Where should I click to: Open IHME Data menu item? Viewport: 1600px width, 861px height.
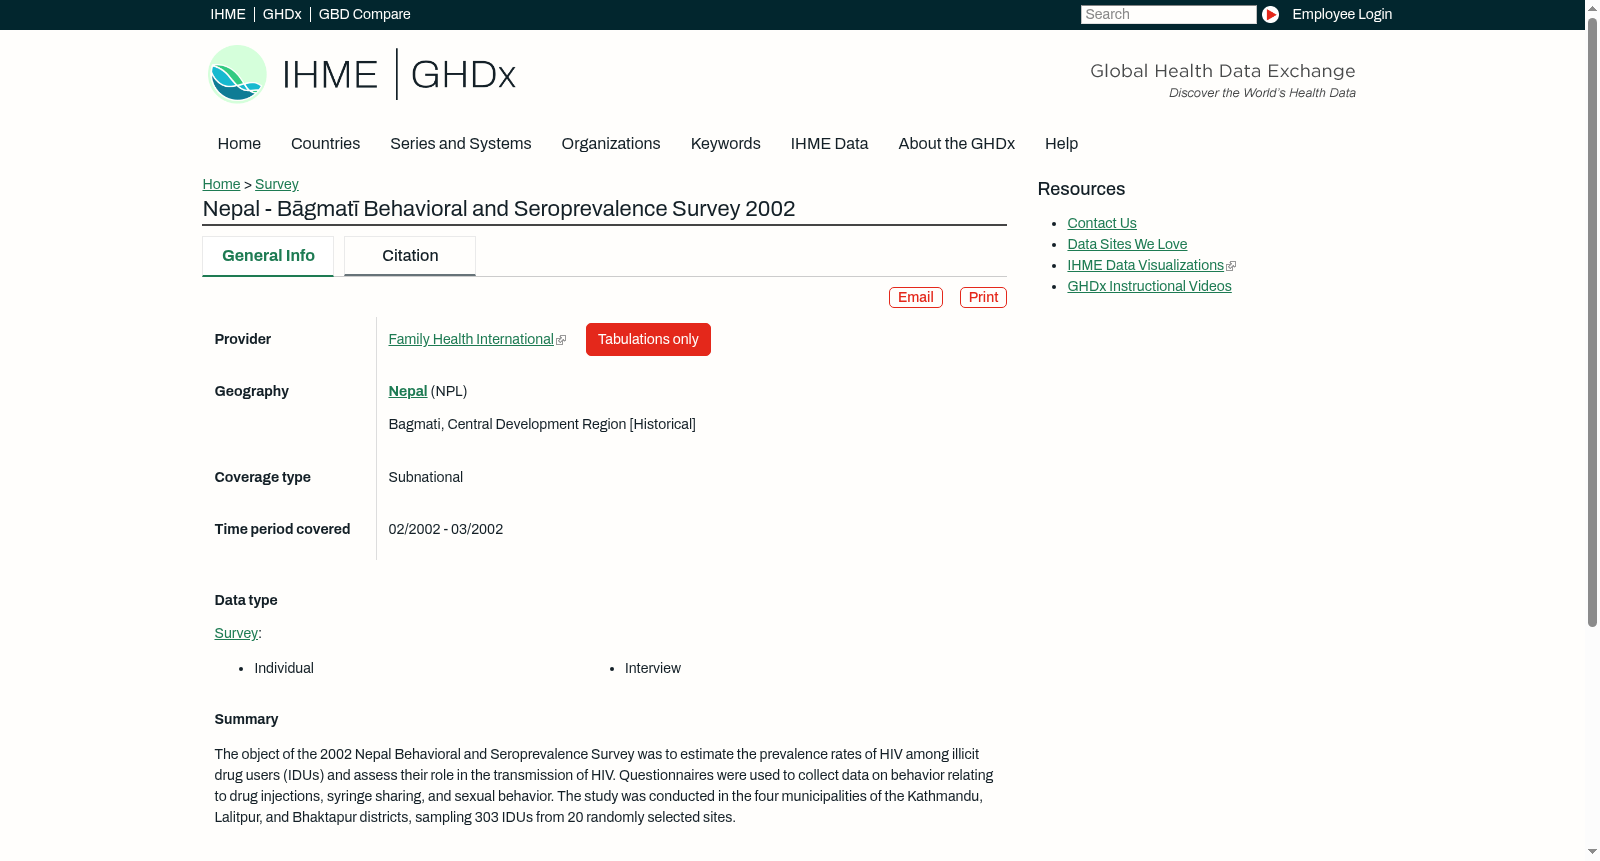[x=829, y=144]
